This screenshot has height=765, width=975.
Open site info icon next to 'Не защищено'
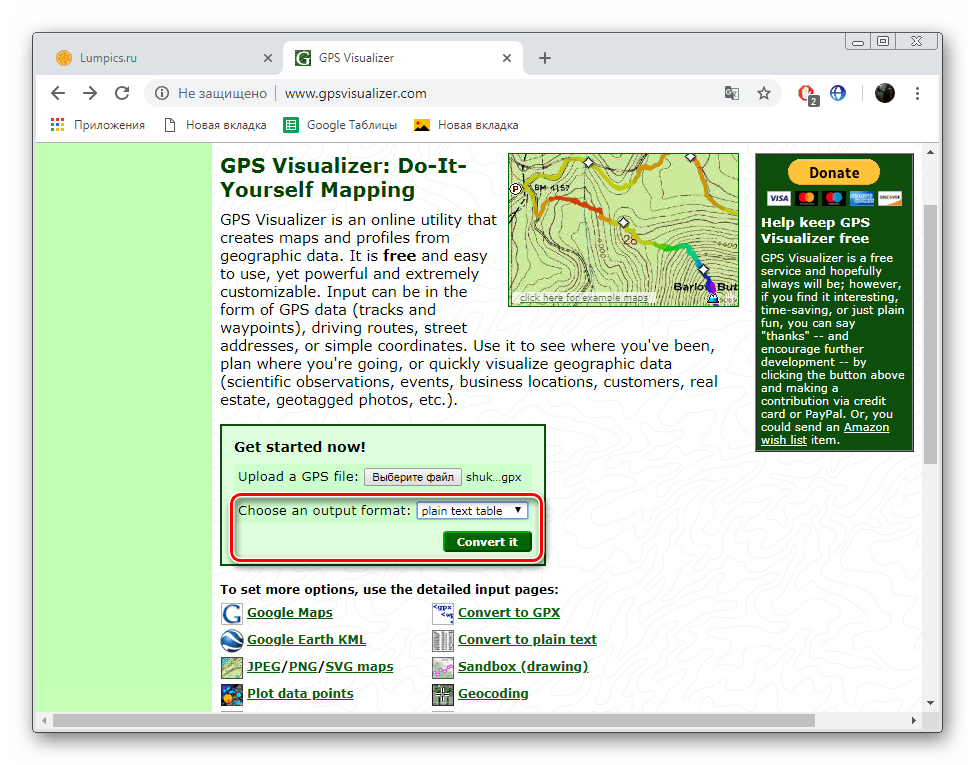(162, 93)
